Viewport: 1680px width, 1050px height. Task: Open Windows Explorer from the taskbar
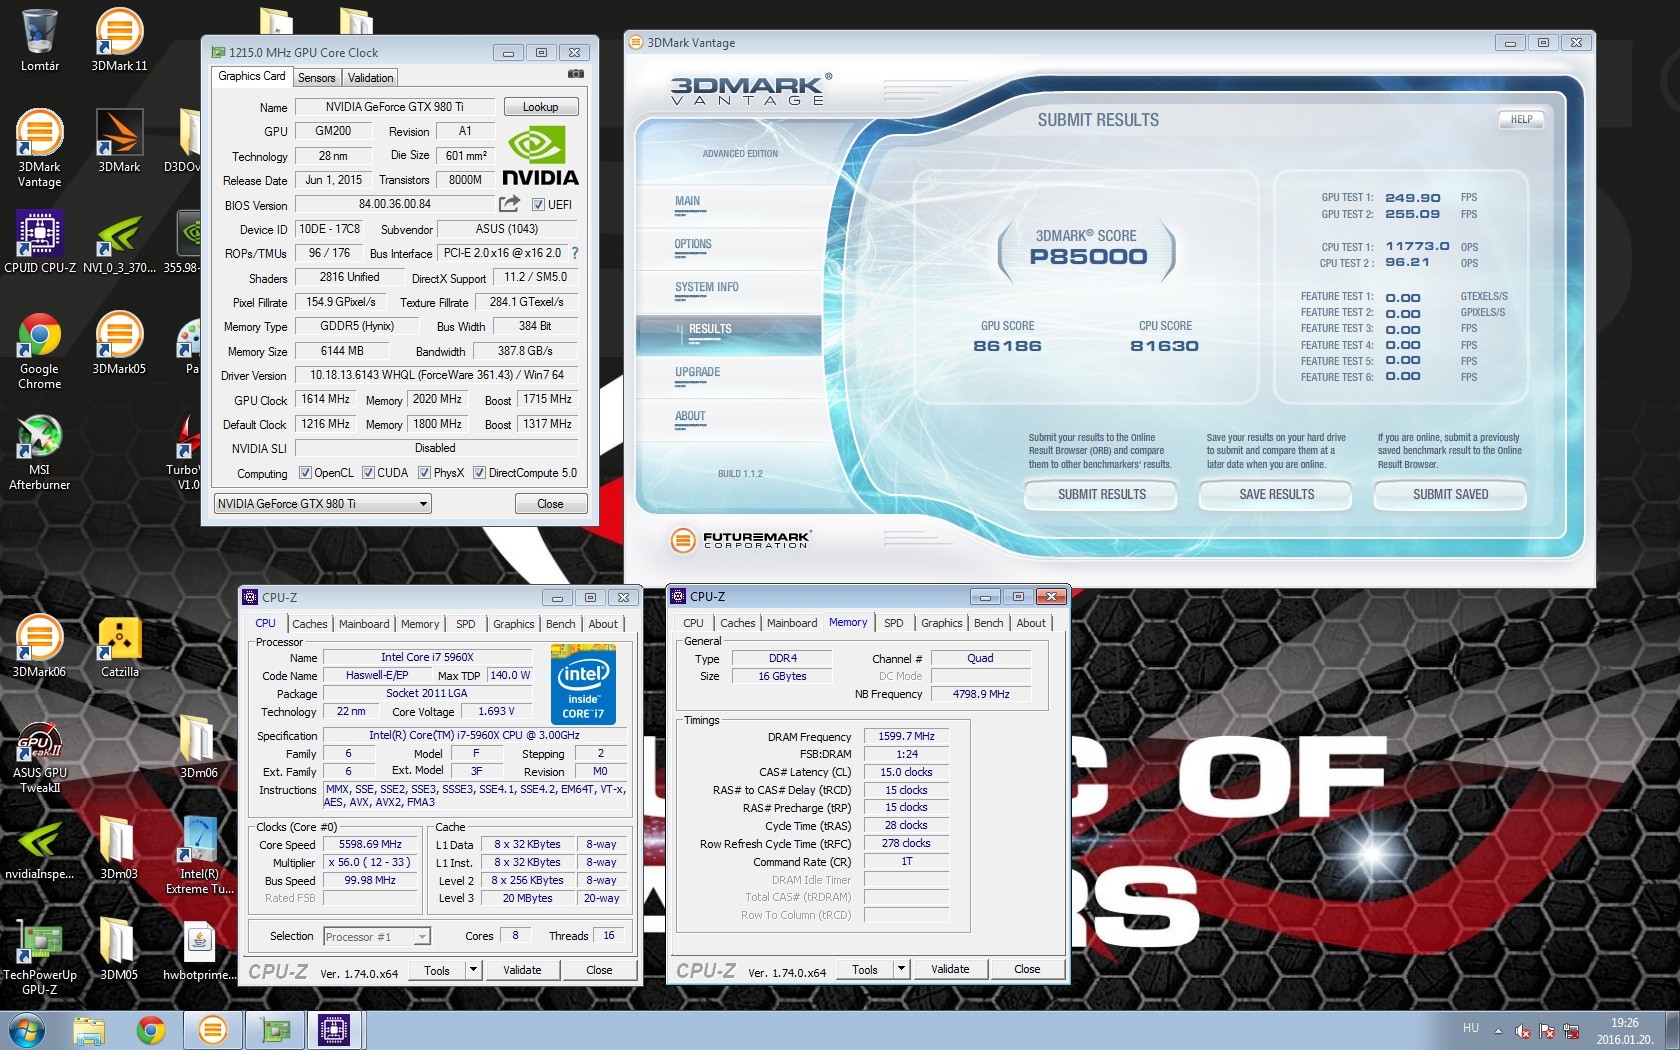(89, 1030)
